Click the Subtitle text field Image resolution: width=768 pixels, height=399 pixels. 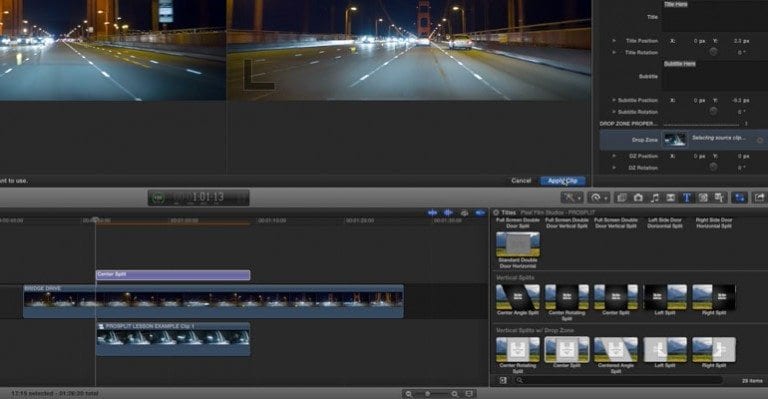click(x=715, y=76)
